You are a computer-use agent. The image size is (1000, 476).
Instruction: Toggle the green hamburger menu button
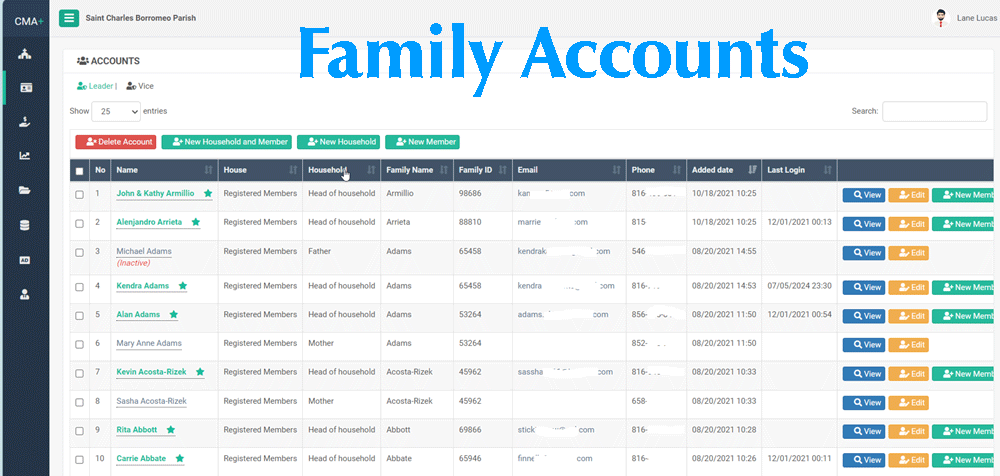click(69, 17)
